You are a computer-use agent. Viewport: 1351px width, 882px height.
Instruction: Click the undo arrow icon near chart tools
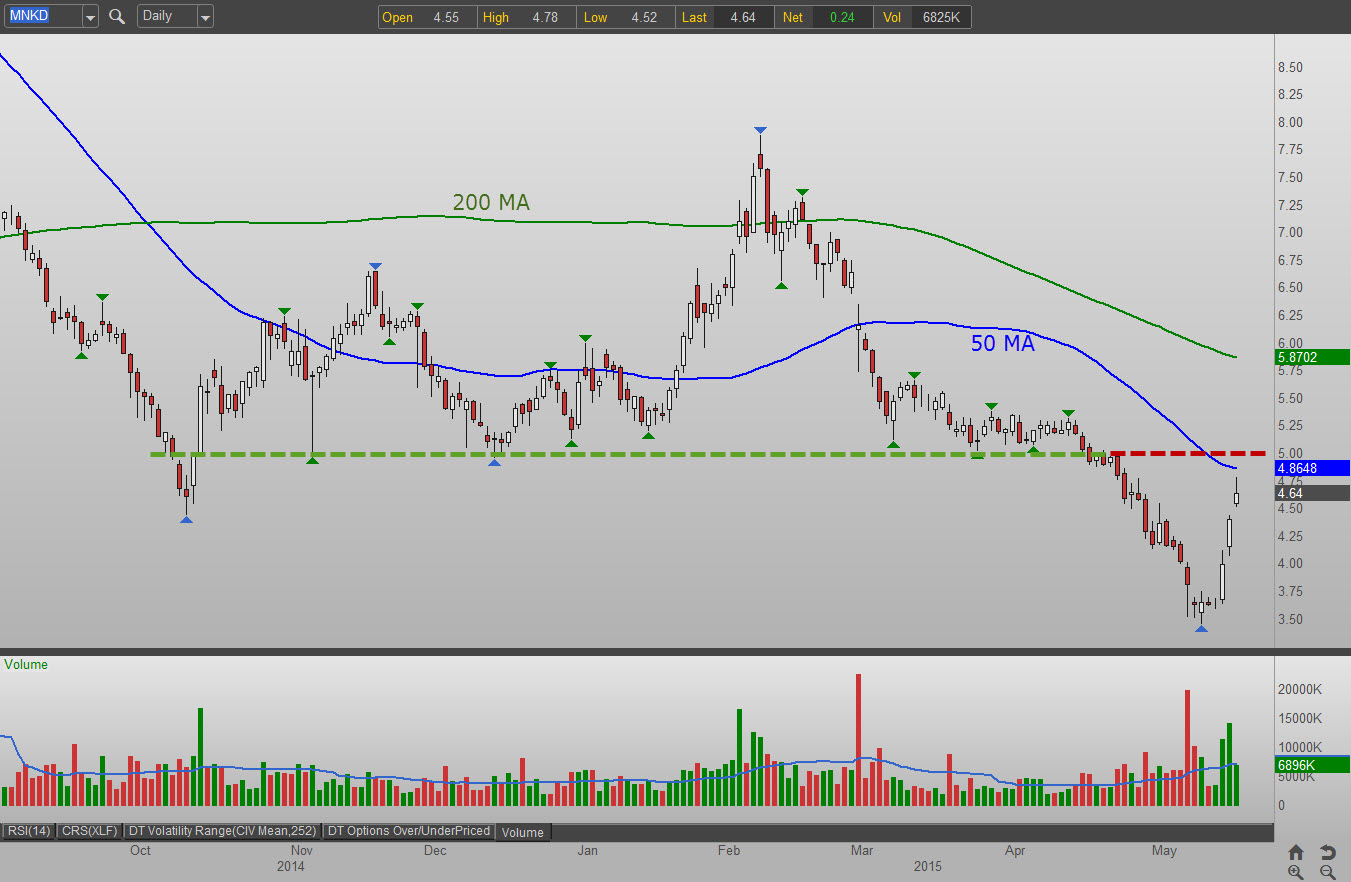point(1327,851)
